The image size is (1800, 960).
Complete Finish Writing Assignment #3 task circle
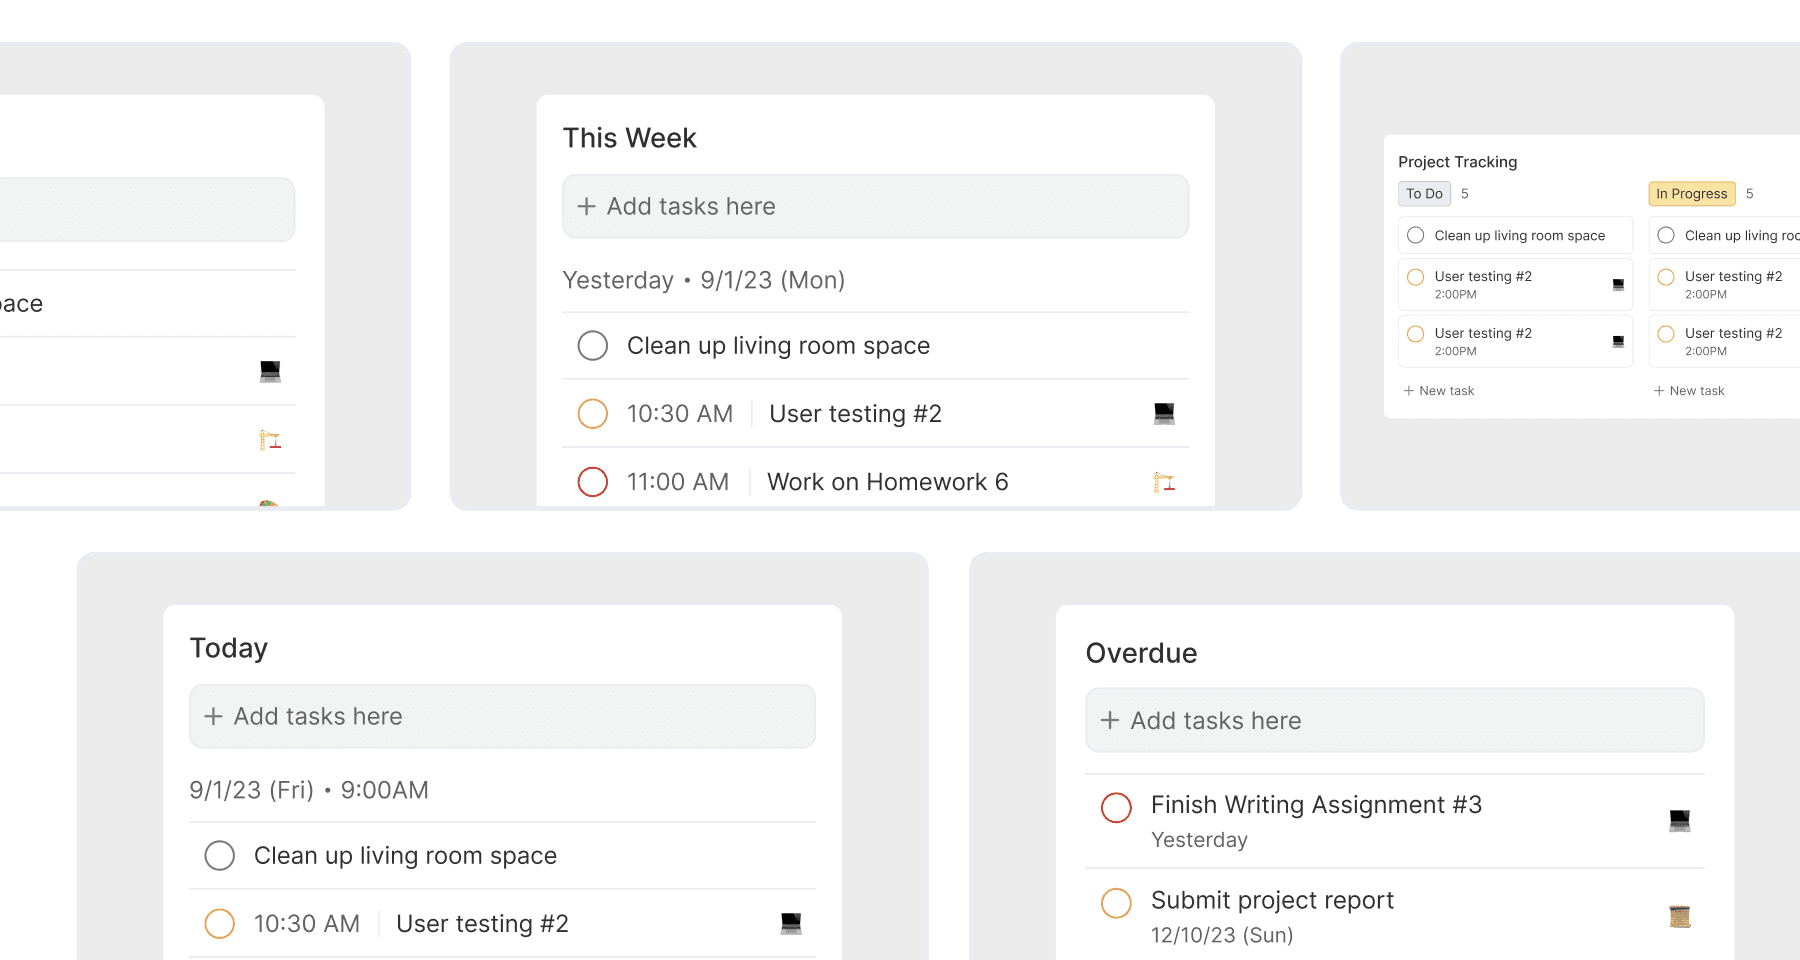pyautogui.click(x=1116, y=807)
